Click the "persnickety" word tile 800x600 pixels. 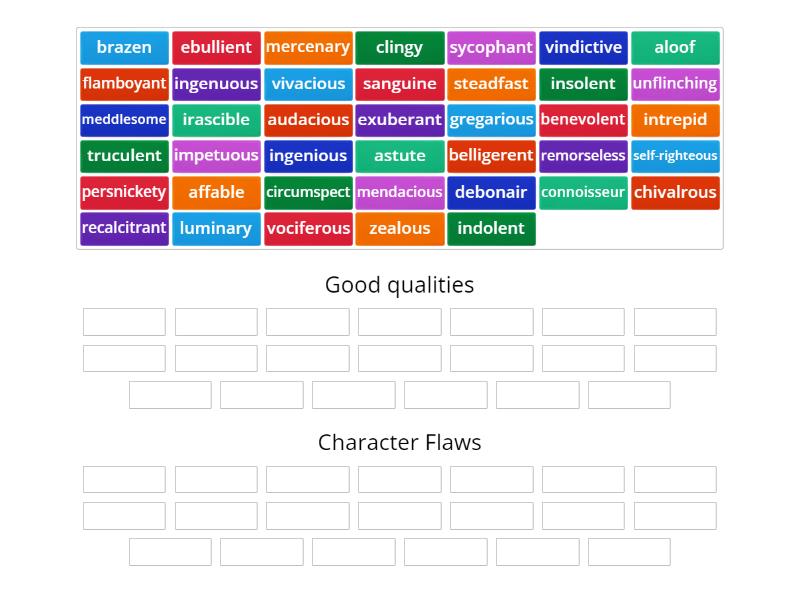click(124, 192)
